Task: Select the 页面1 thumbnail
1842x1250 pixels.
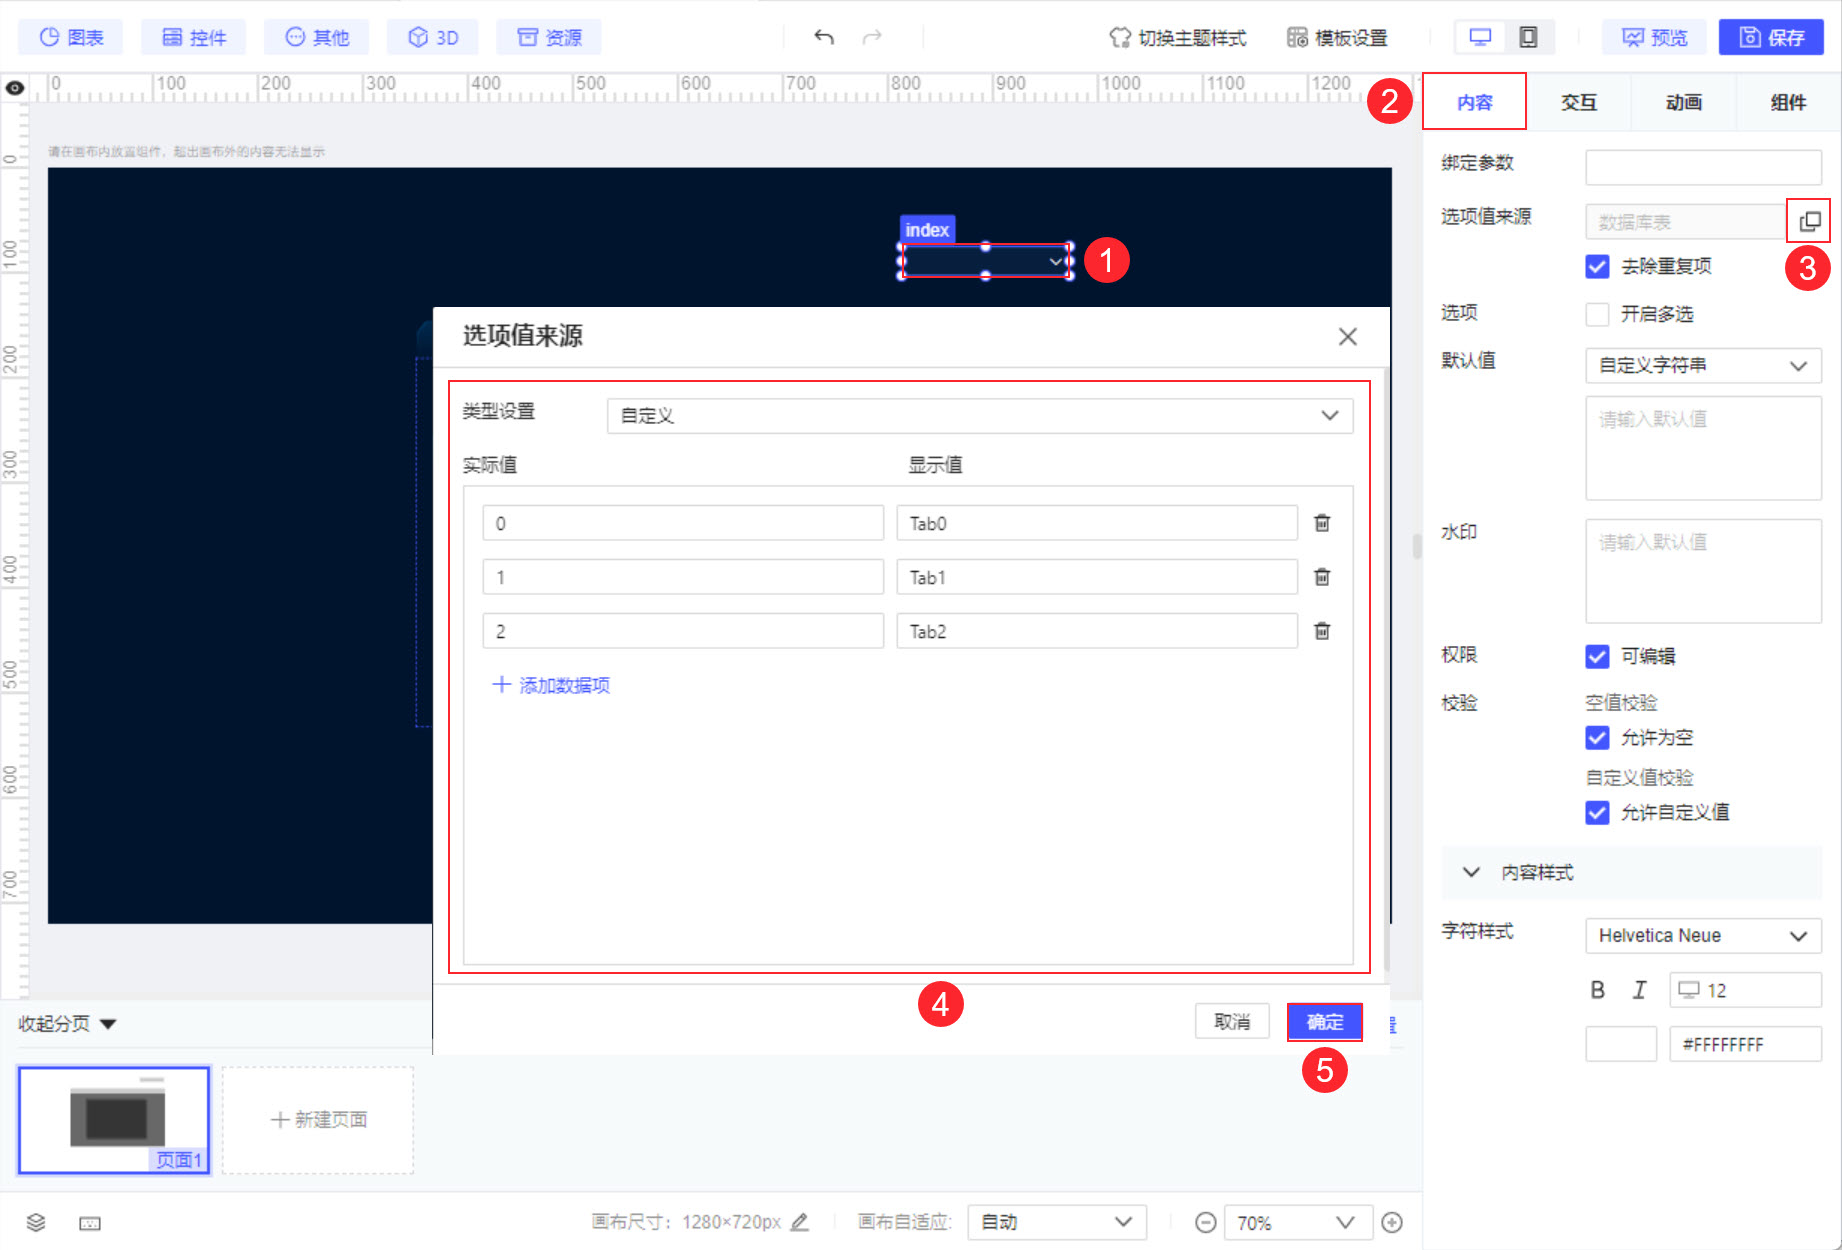Action: (114, 1120)
